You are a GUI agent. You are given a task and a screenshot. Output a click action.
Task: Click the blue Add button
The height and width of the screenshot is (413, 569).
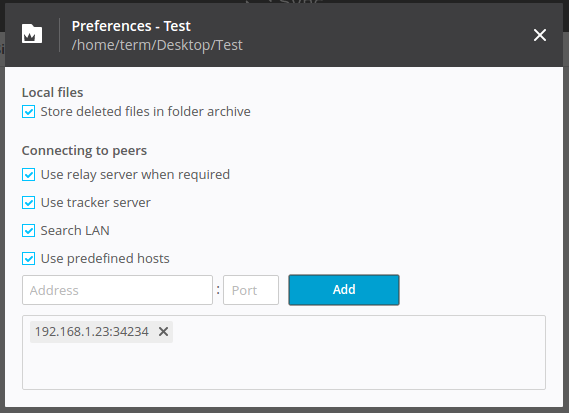point(344,290)
